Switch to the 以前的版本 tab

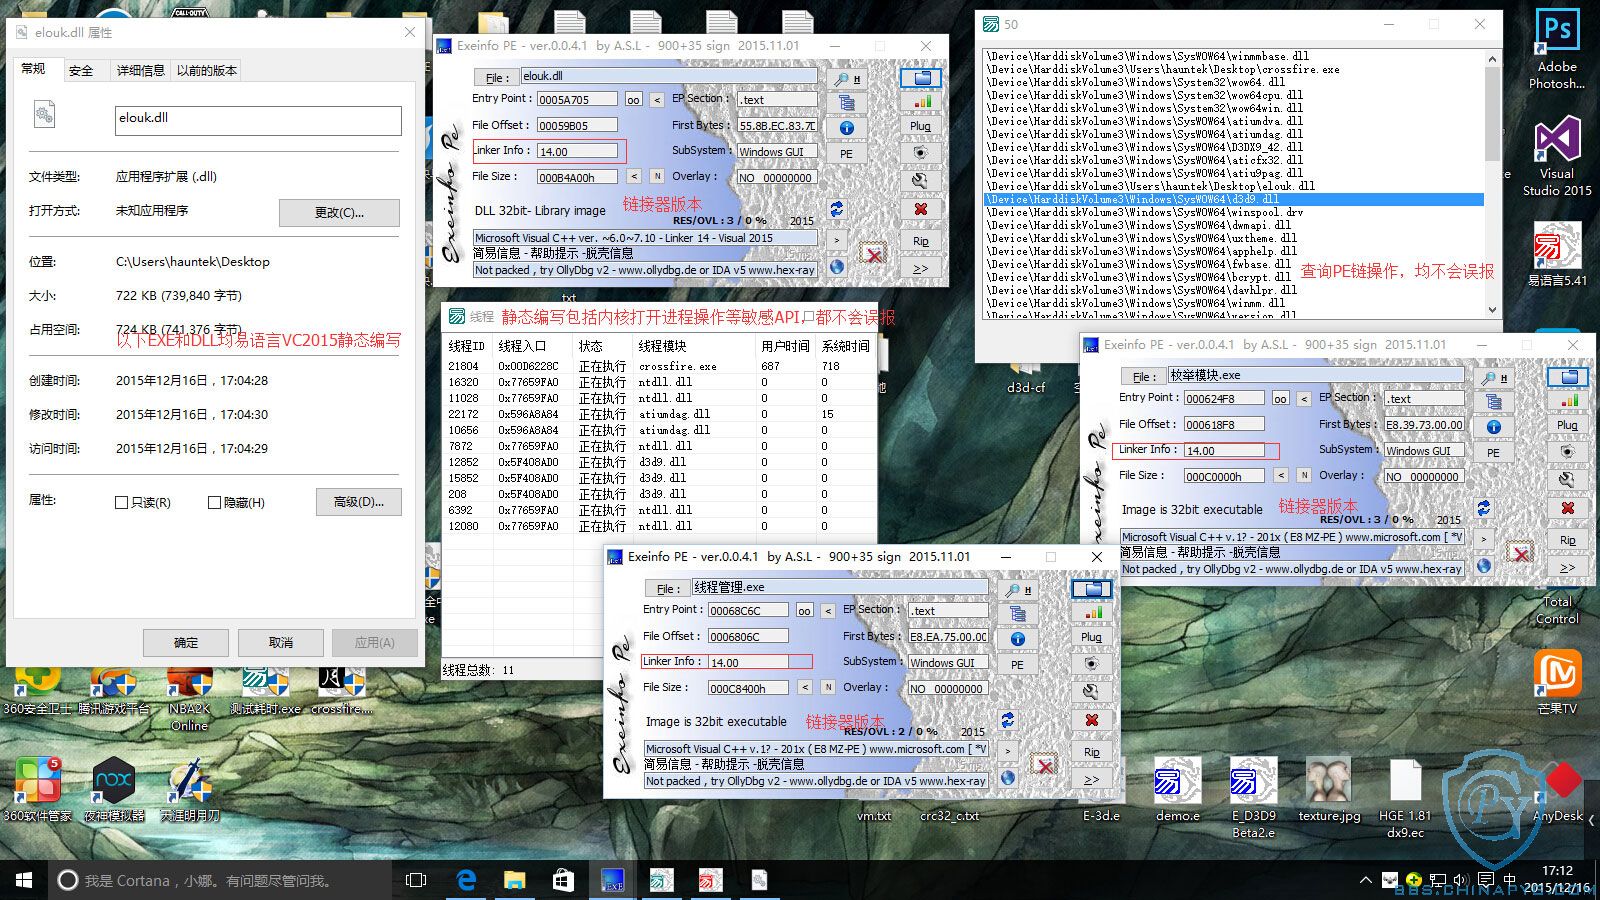(x=207, y=70)
